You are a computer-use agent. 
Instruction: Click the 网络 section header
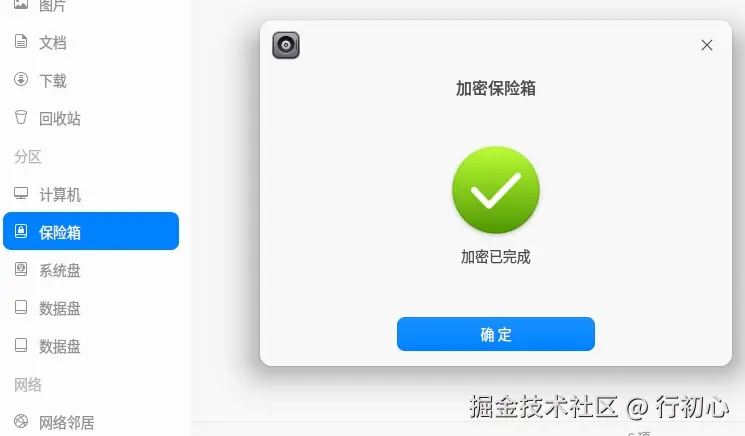pyautogui.click(x=28, y=384)
